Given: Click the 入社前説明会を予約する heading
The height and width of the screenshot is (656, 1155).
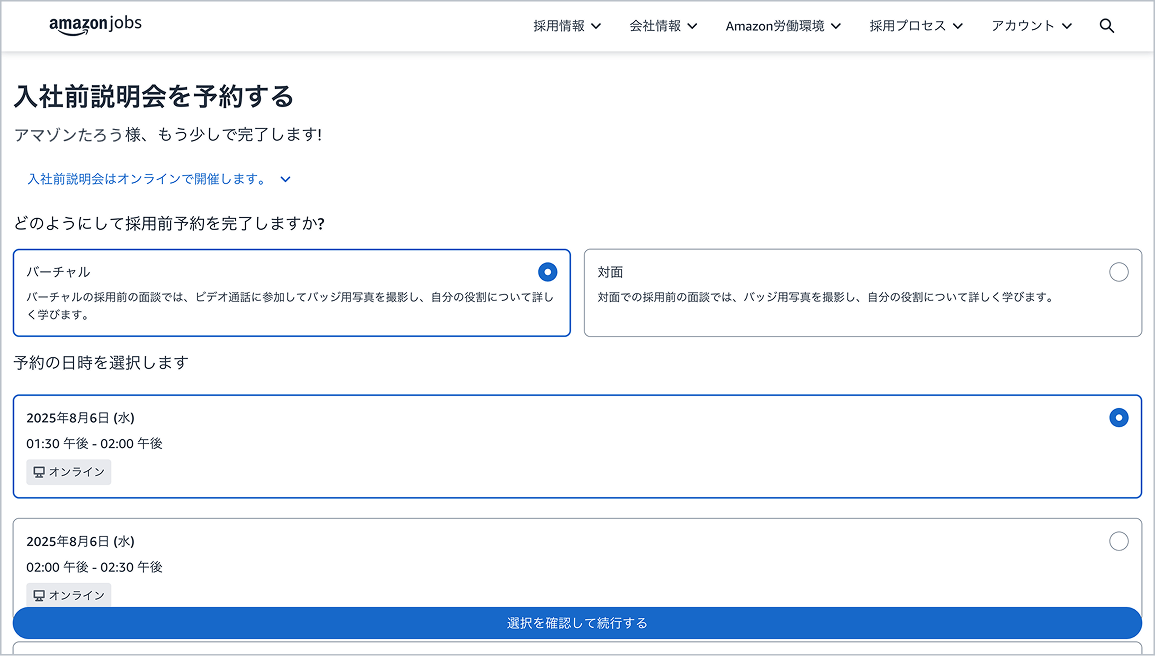Looking at the screenshot, I should coord(154,96).
